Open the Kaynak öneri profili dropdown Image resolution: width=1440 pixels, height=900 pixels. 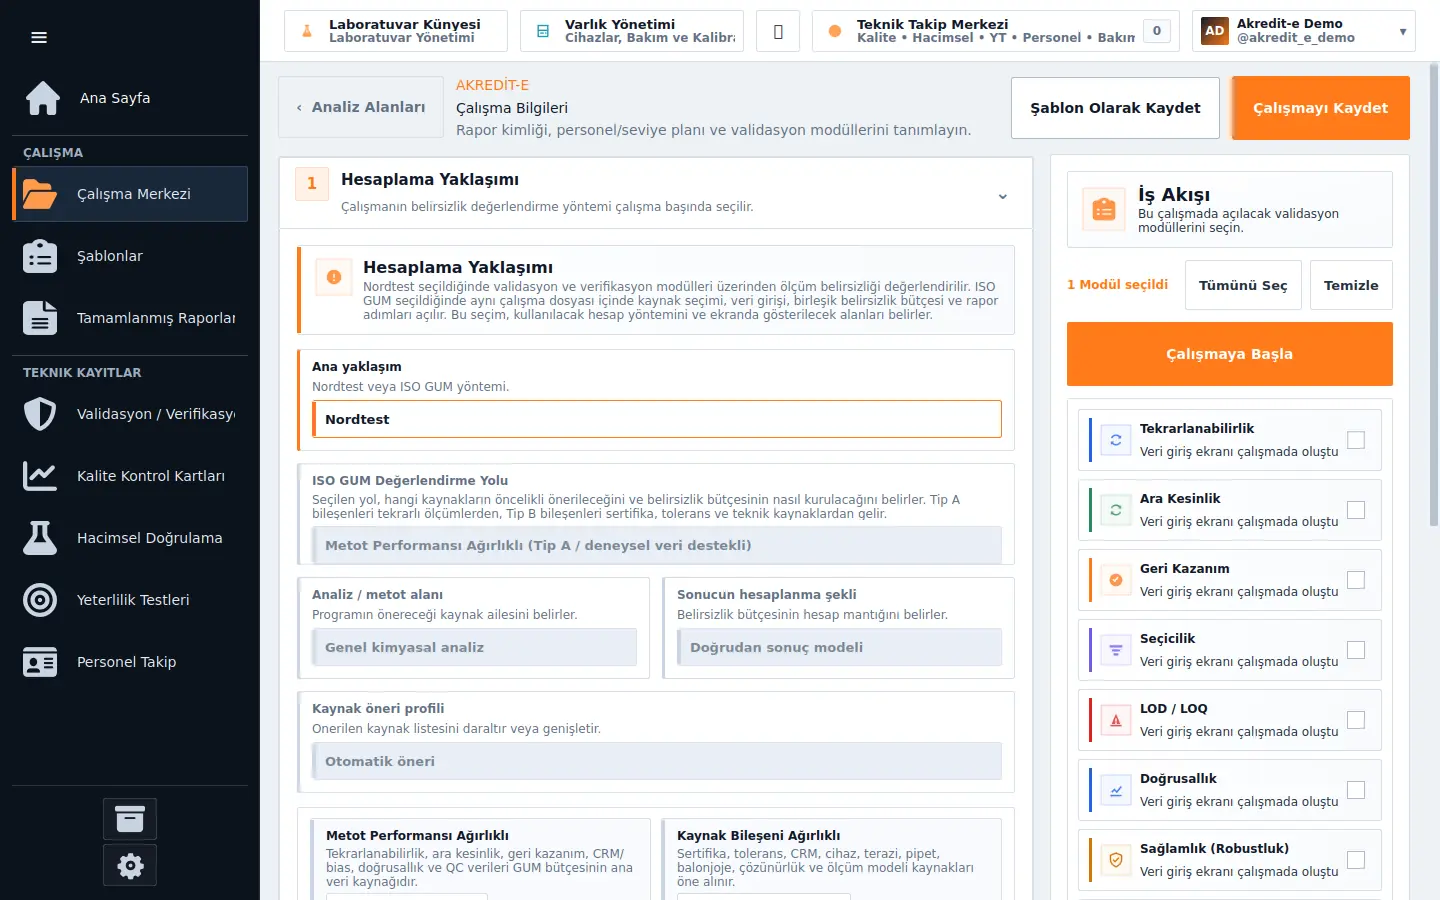coord(656,761)
